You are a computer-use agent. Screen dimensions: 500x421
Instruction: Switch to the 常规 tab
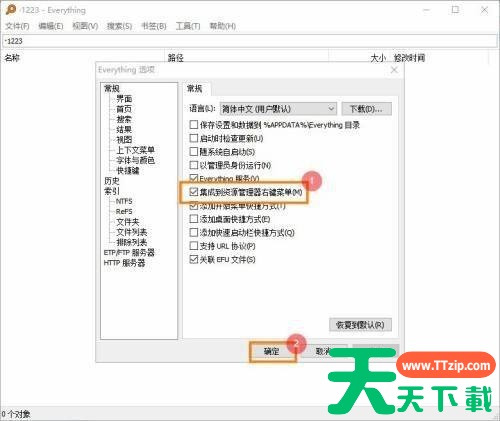(x=195, y=89)
